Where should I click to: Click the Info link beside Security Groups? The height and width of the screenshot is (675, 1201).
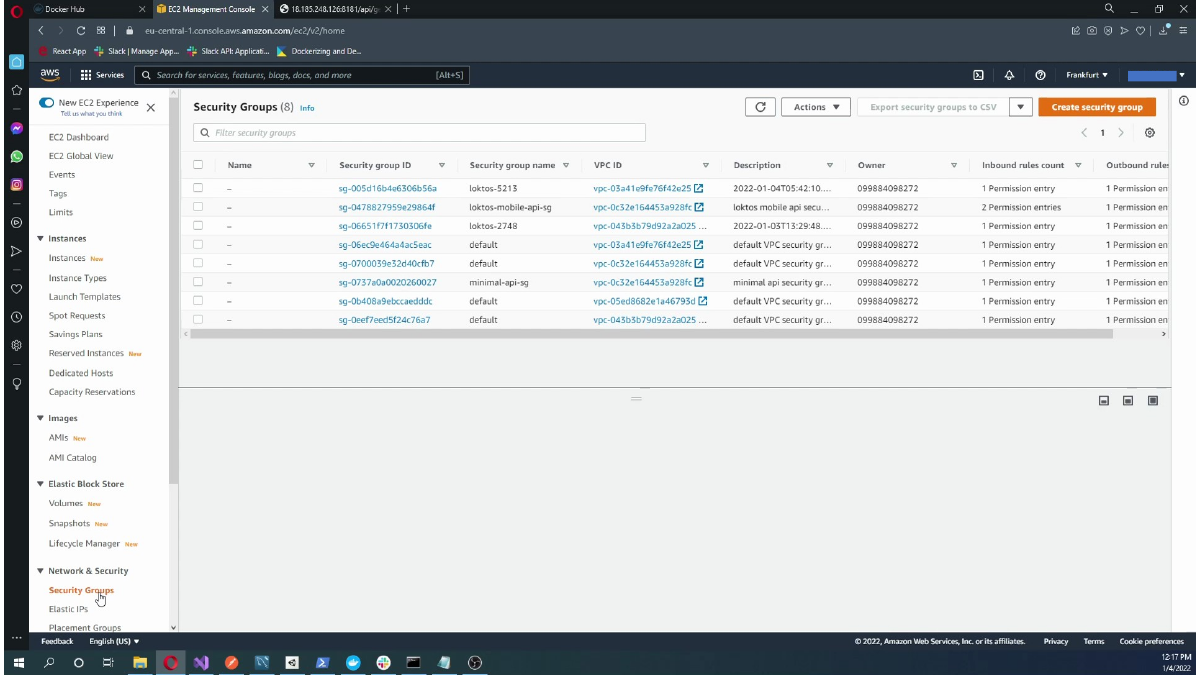click(307, 108)
